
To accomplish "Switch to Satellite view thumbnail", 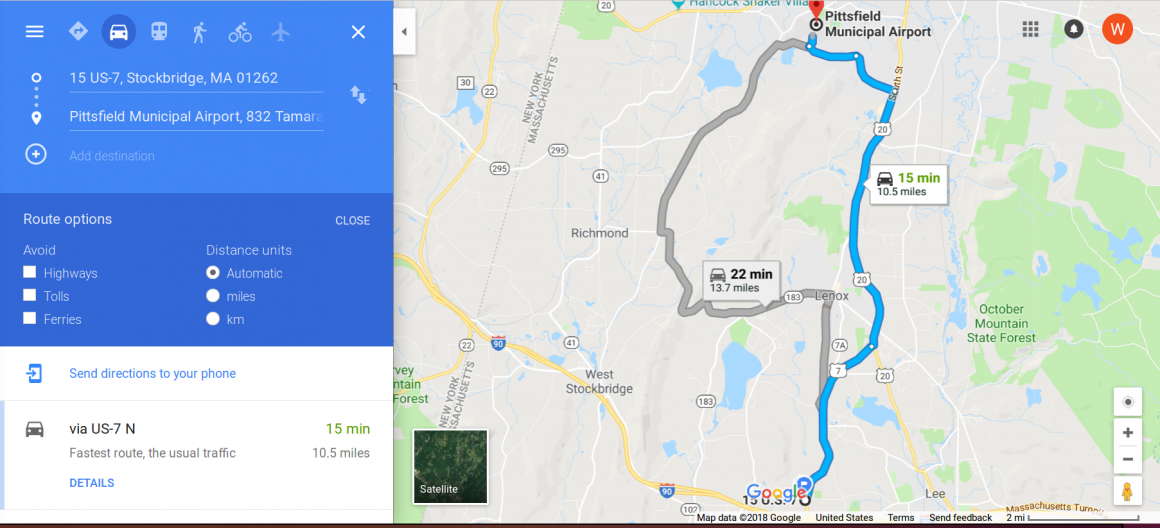I will click(451, 467).
